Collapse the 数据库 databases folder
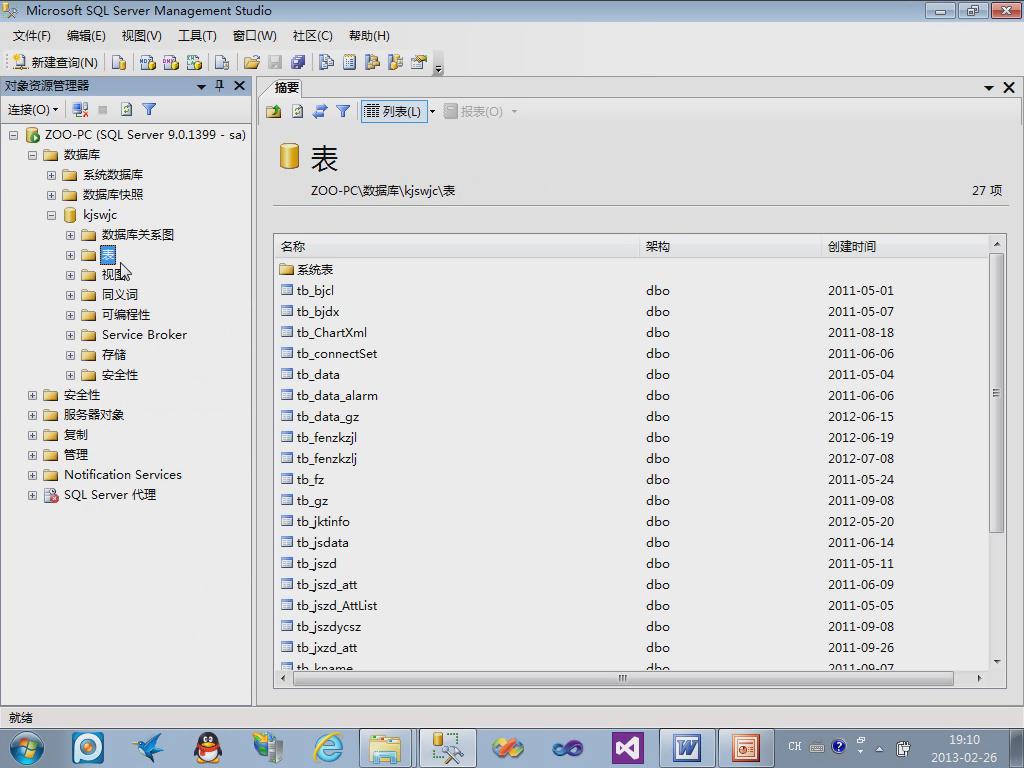The image size is (1024, 768). point(33,155)
